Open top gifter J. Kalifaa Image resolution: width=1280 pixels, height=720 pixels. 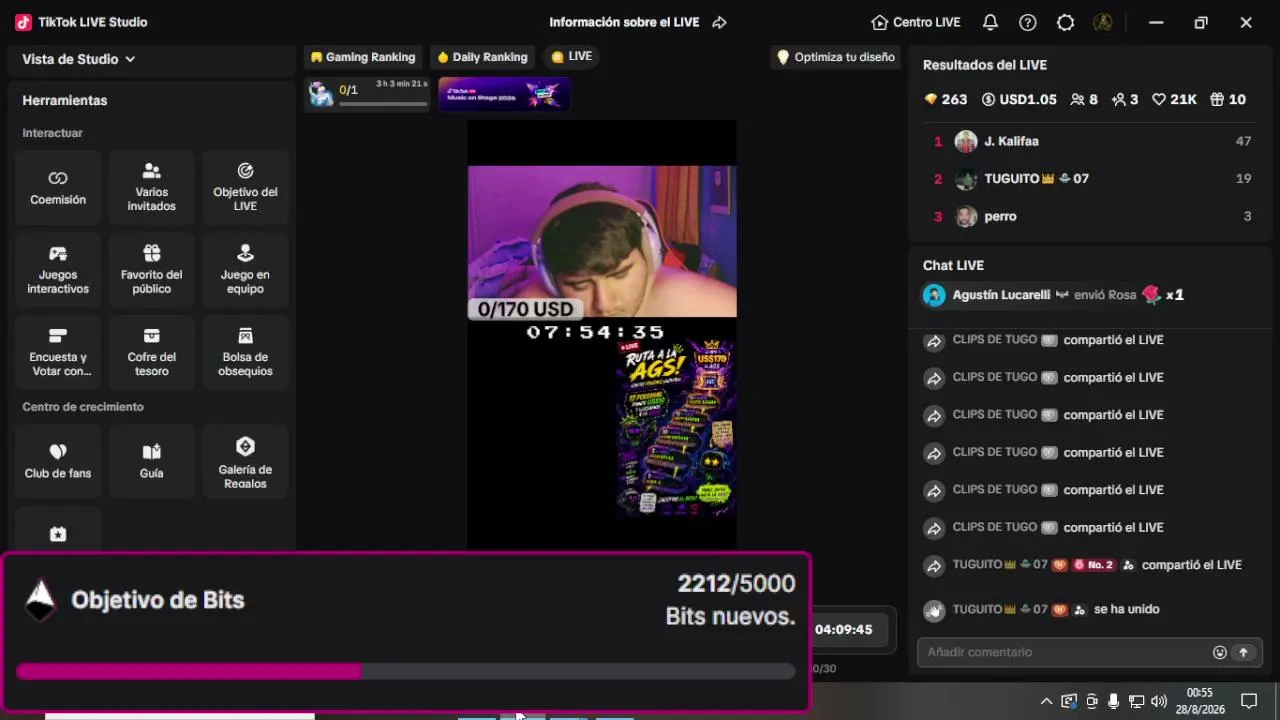point(1091,141)
